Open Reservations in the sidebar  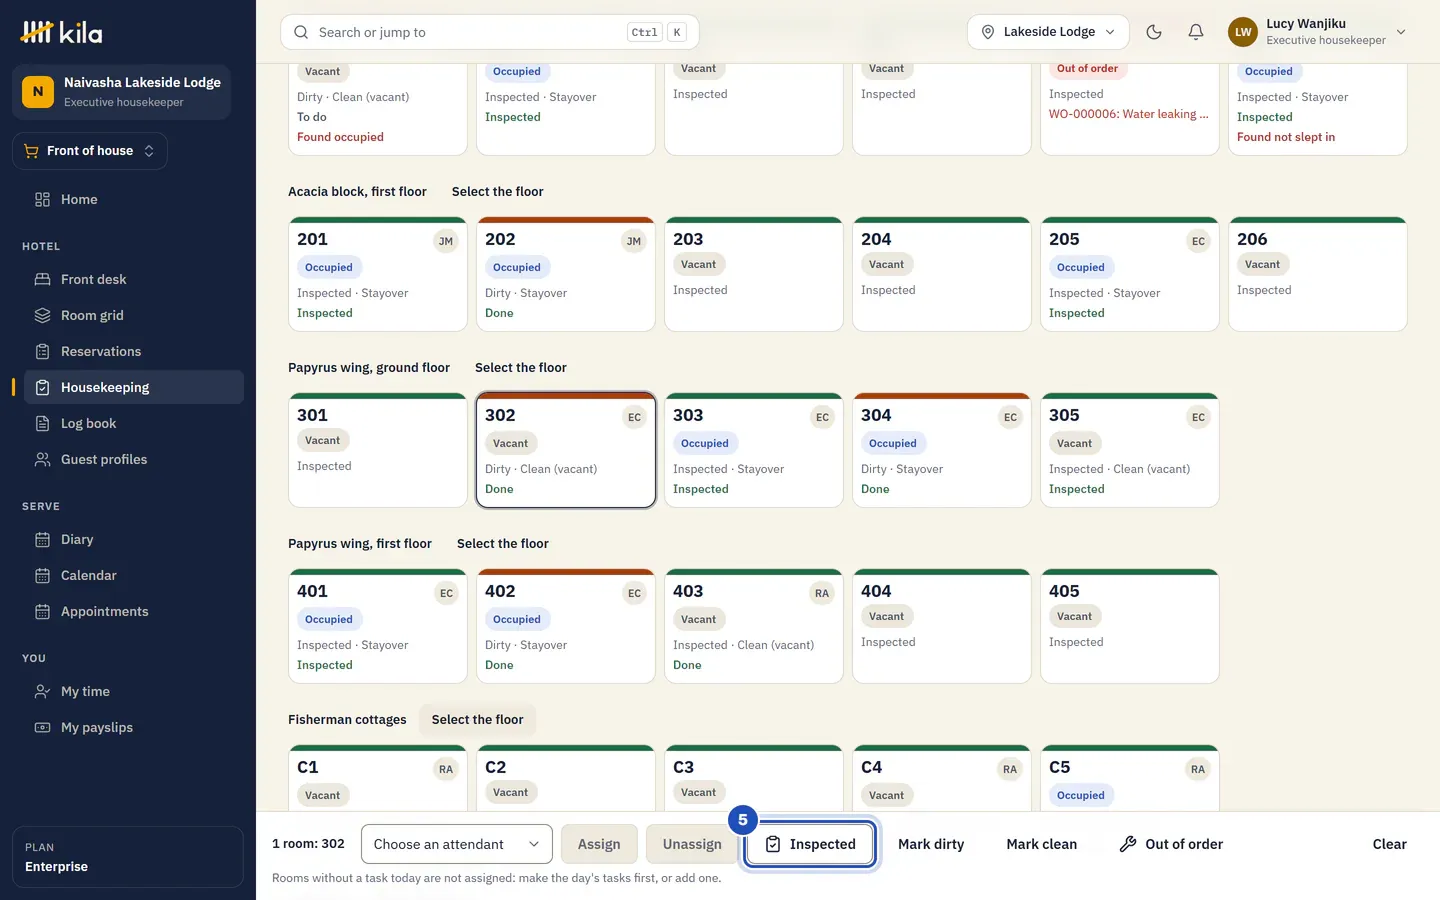[134, 351]
